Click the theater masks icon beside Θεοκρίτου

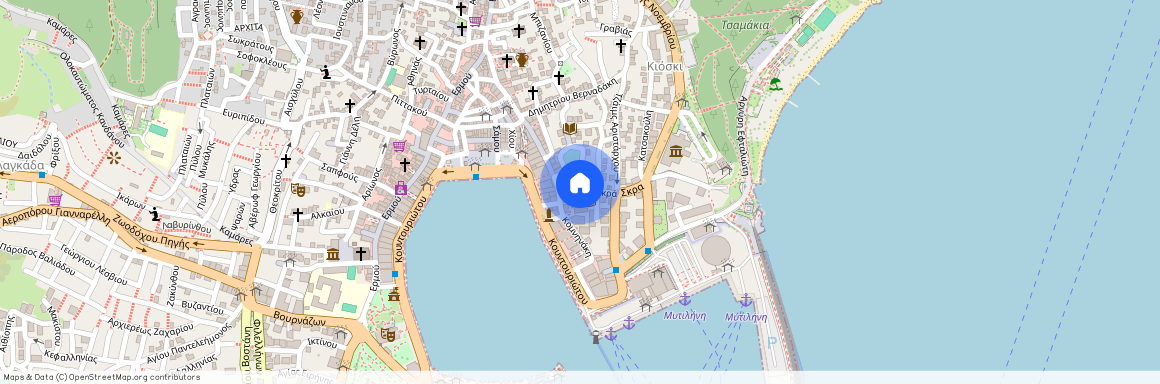click(298, 190)
